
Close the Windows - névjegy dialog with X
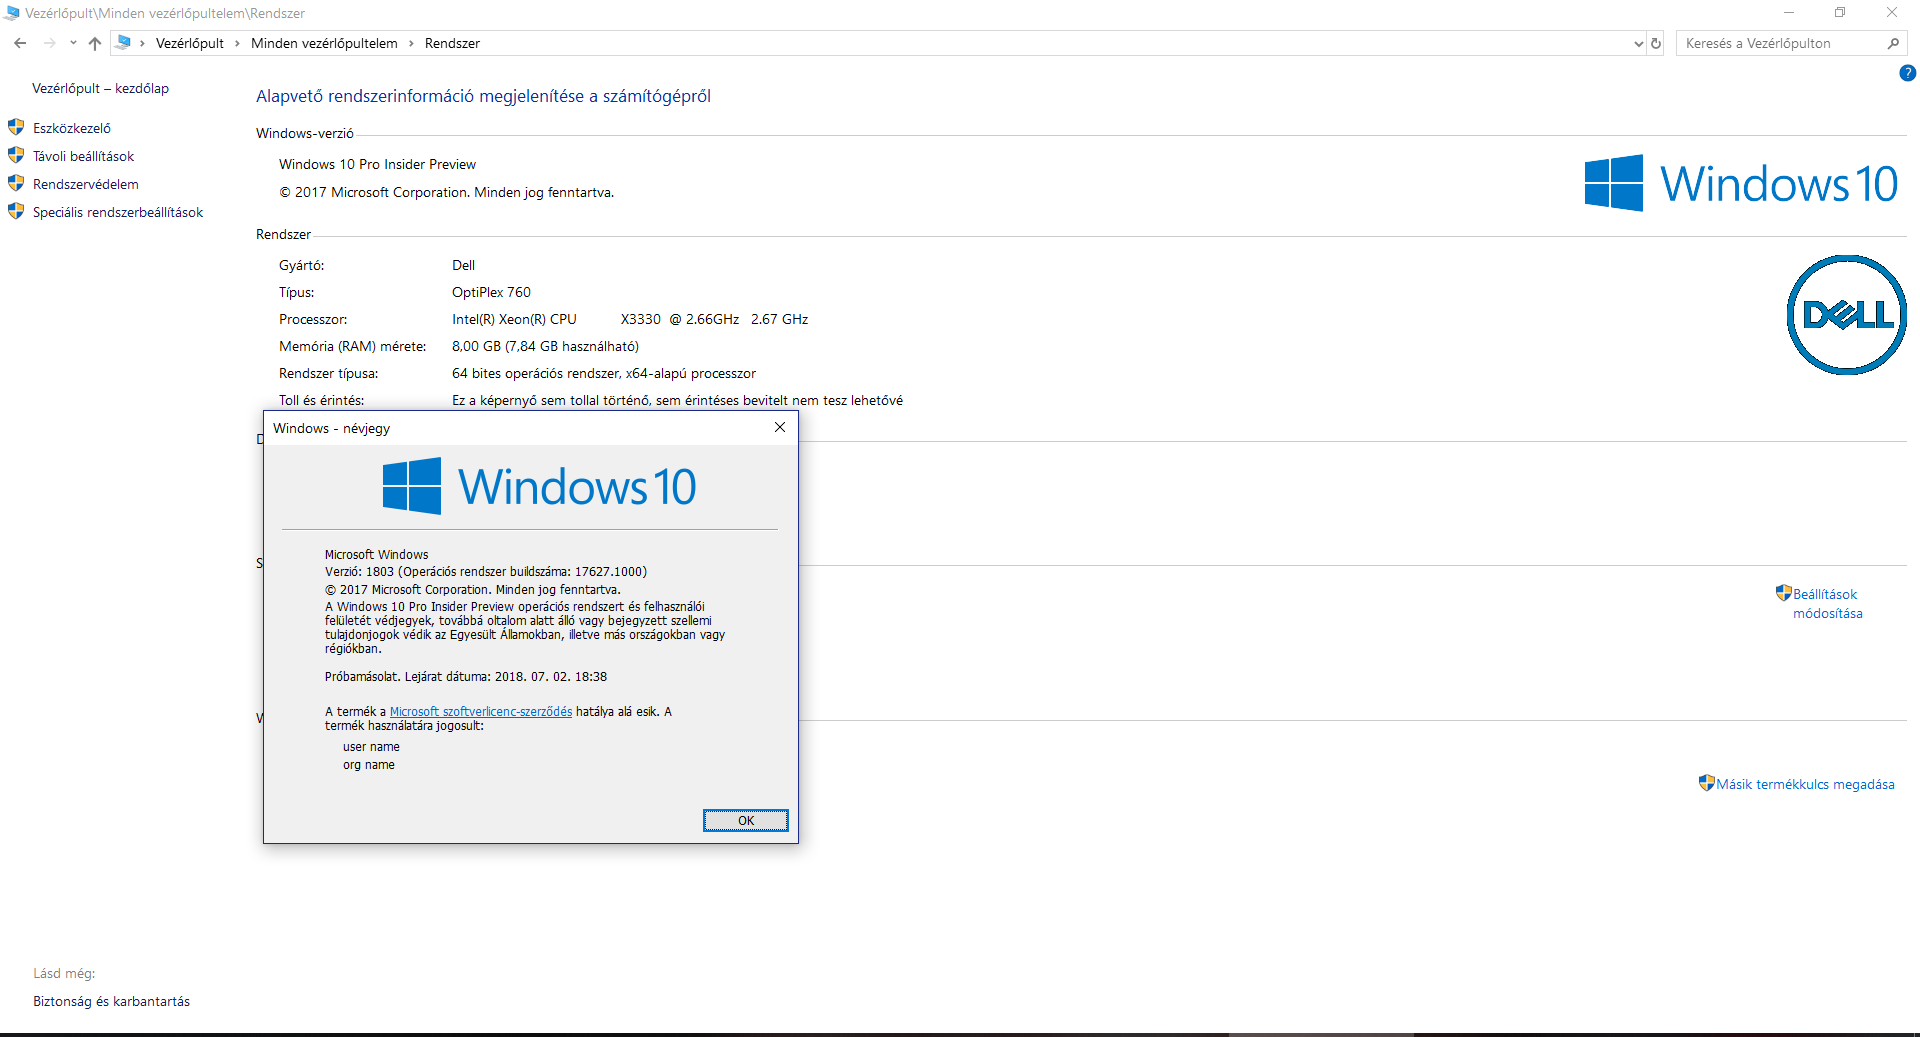(x=780, y=427)
